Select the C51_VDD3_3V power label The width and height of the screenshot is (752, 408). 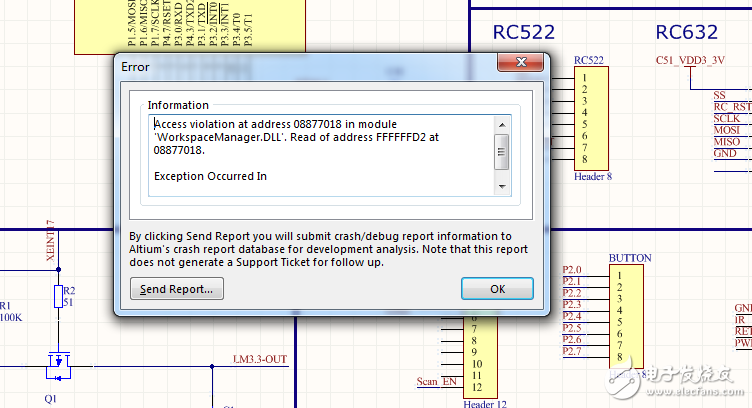[692, 60]
